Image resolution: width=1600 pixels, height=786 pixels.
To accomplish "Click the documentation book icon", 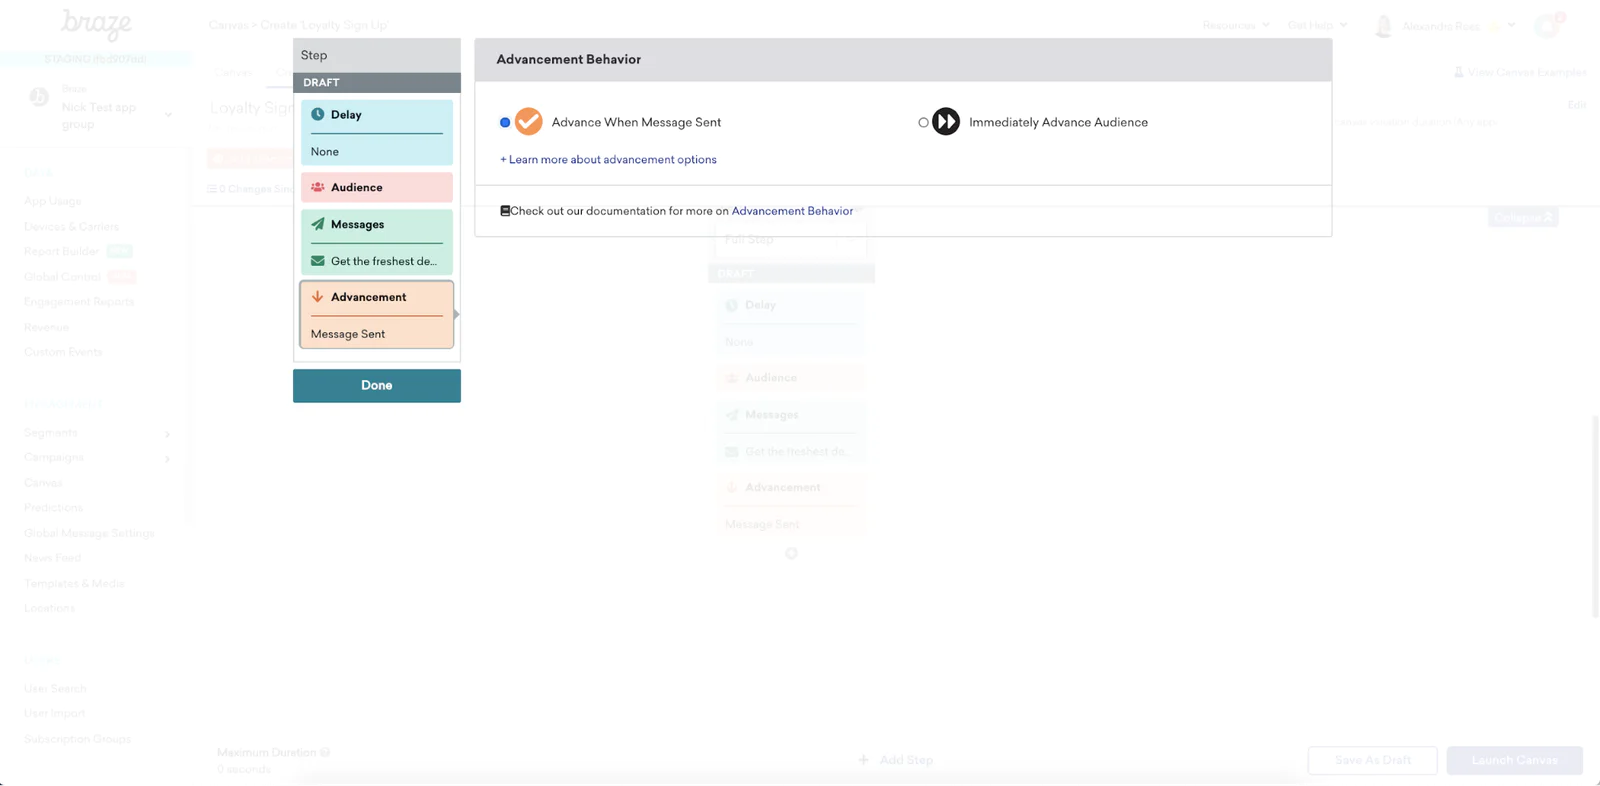I will pyautogui.click(x=505, y=211).
